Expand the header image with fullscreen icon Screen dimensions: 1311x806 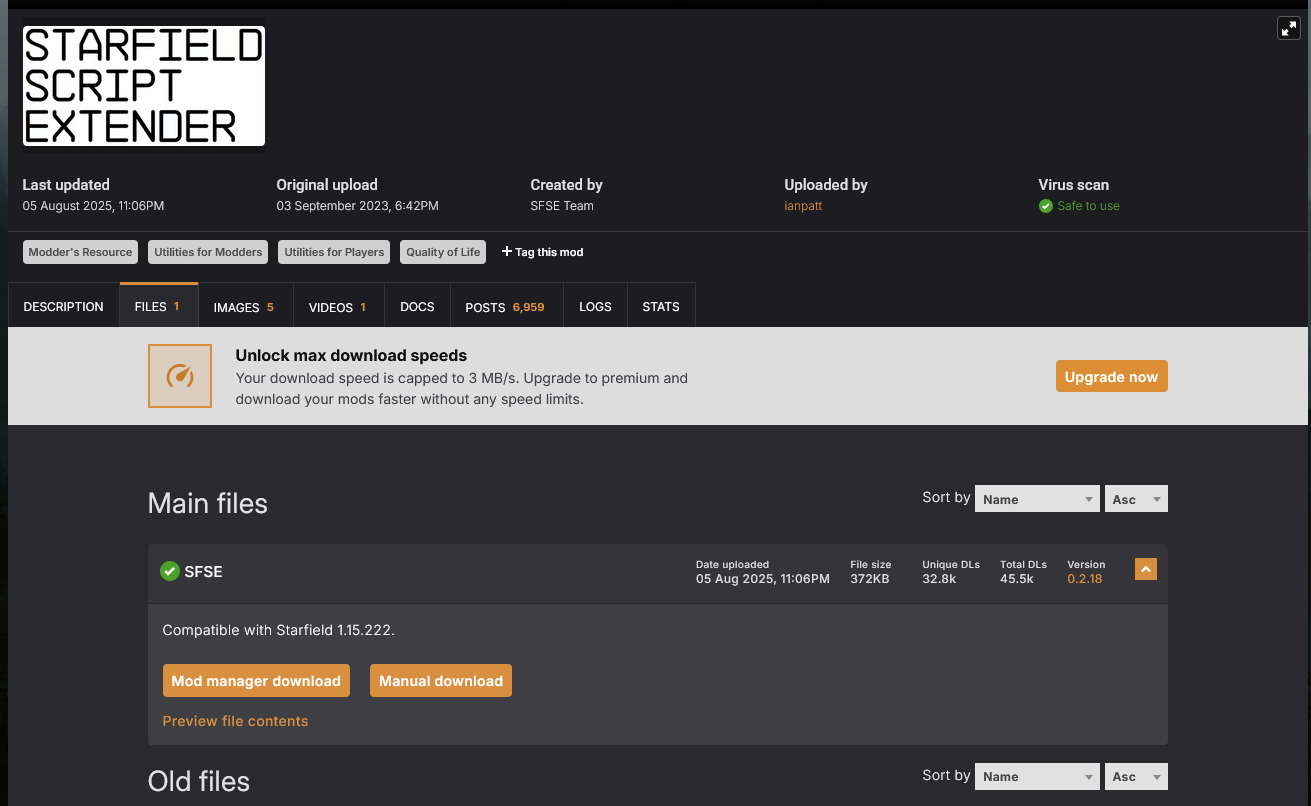tap(1289, 29)
